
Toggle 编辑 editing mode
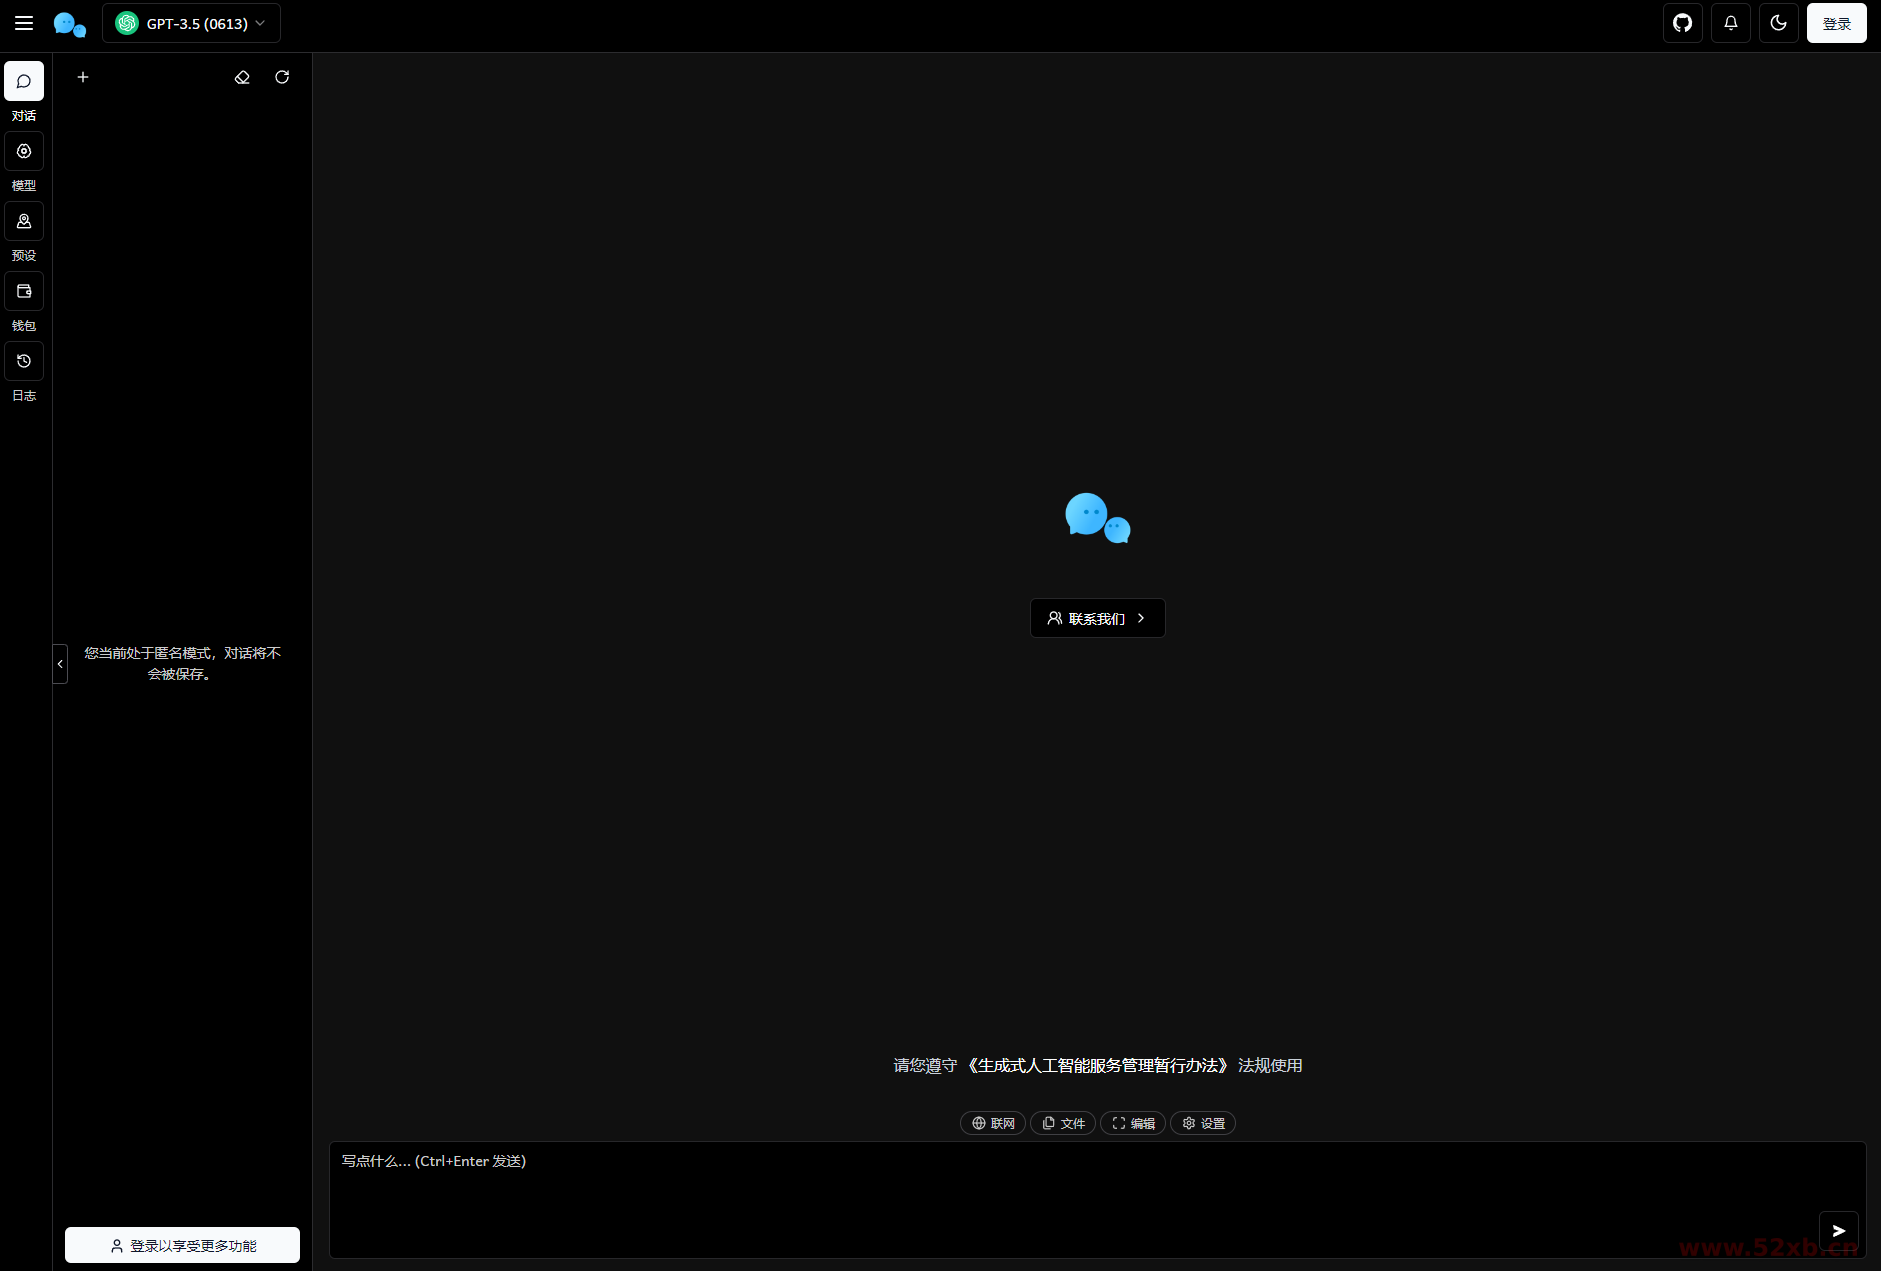[x=1131, y=1123]
